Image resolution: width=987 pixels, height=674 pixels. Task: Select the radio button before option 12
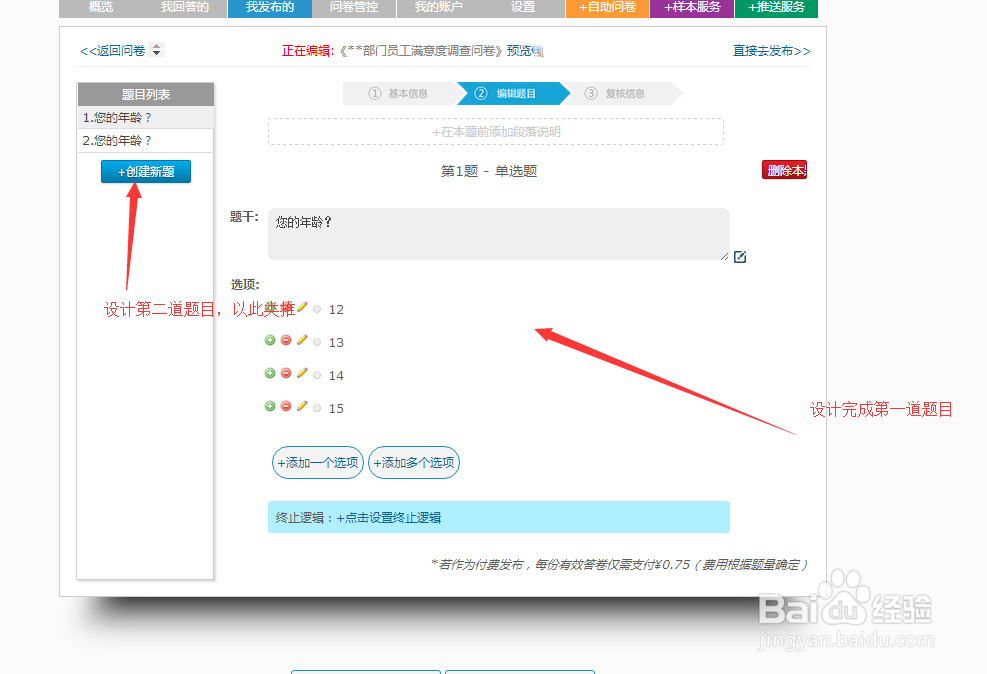316,309
